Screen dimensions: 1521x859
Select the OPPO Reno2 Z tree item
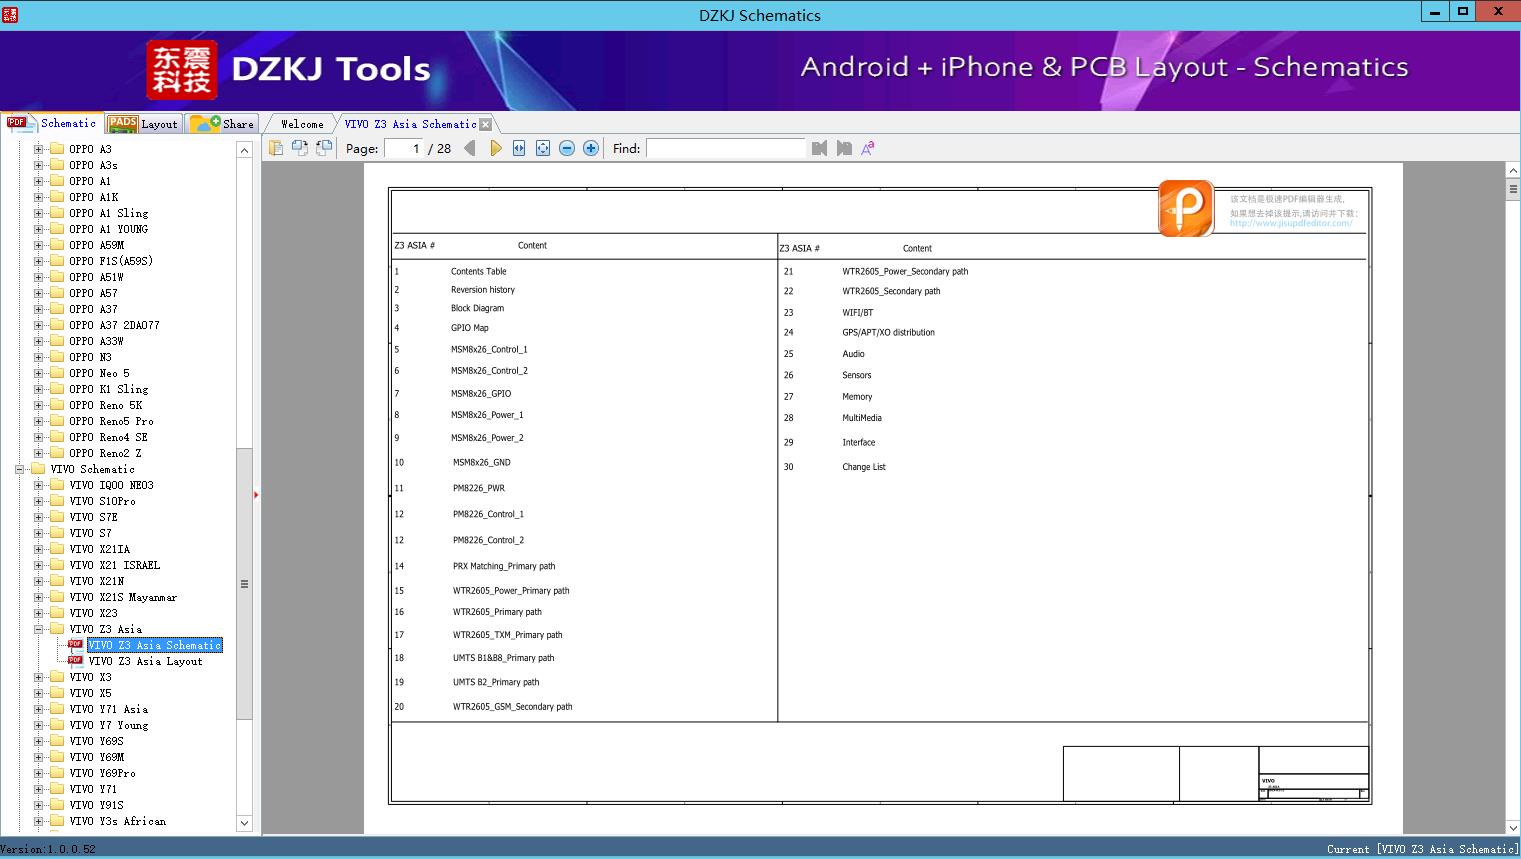105,453
